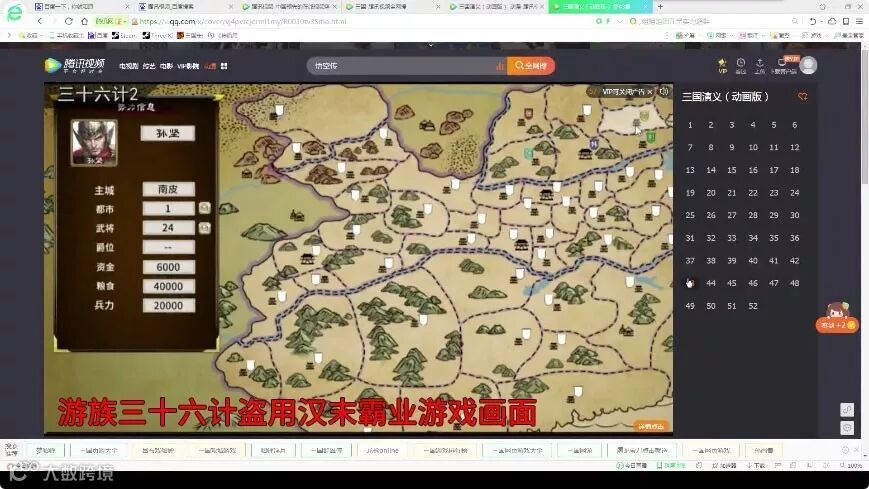Click the upper floating side tool icon
Screen dimensions: 869x489
pos(847,410)
